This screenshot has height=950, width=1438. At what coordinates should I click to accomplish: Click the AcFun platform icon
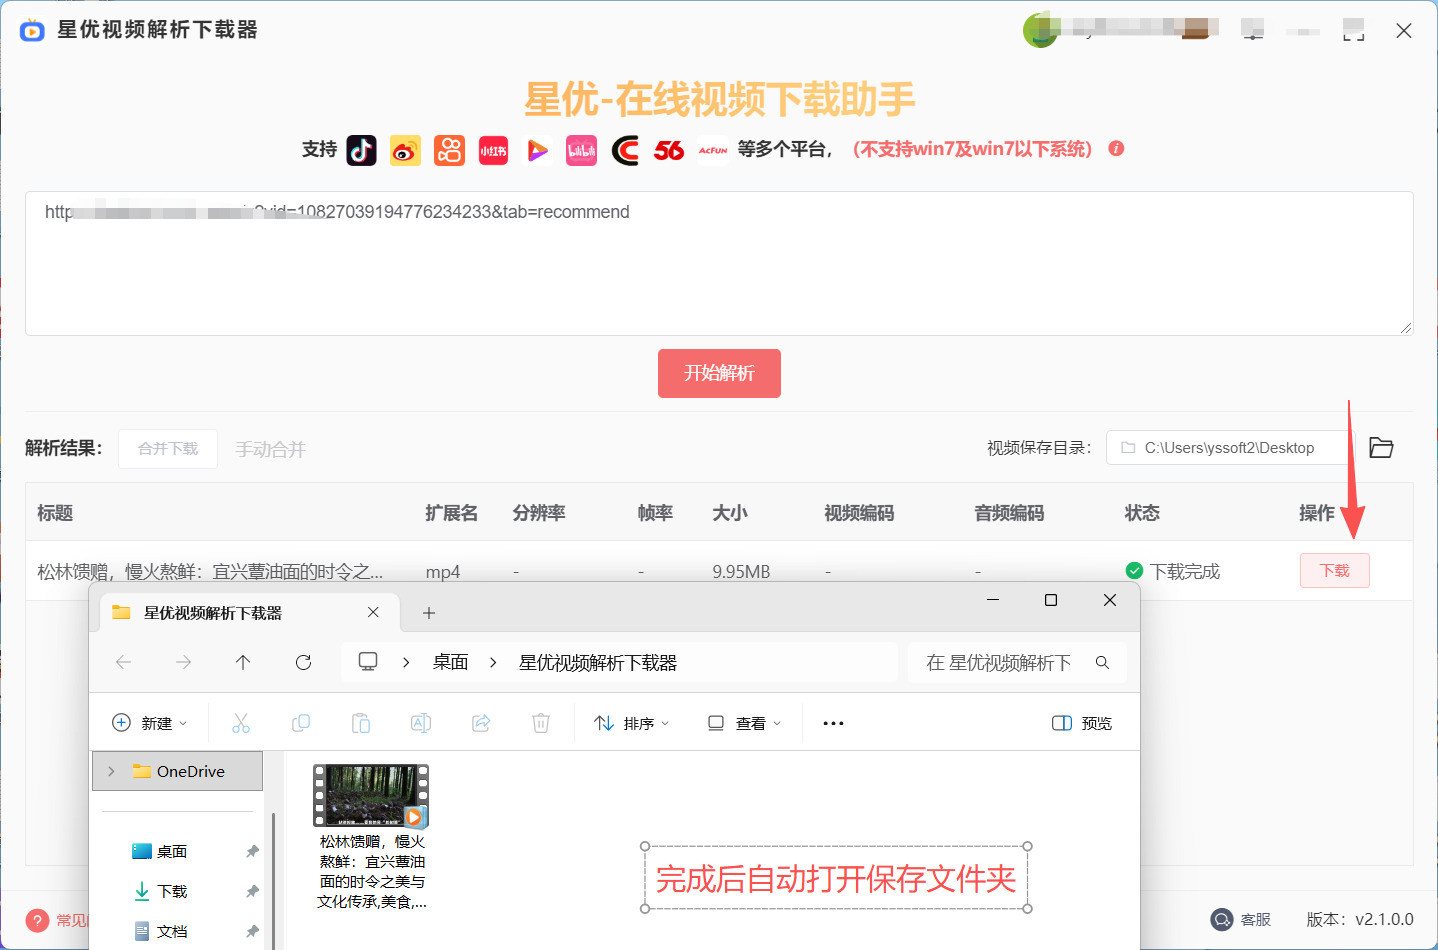click(x=713, y=150)
